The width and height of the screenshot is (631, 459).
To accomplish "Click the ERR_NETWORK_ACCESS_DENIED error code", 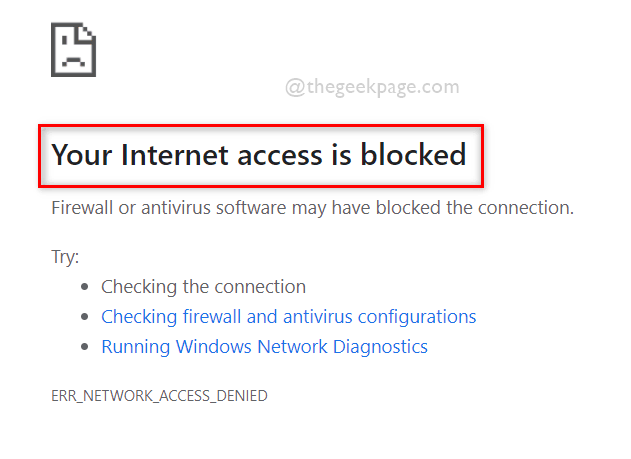I will coord(159,396).
